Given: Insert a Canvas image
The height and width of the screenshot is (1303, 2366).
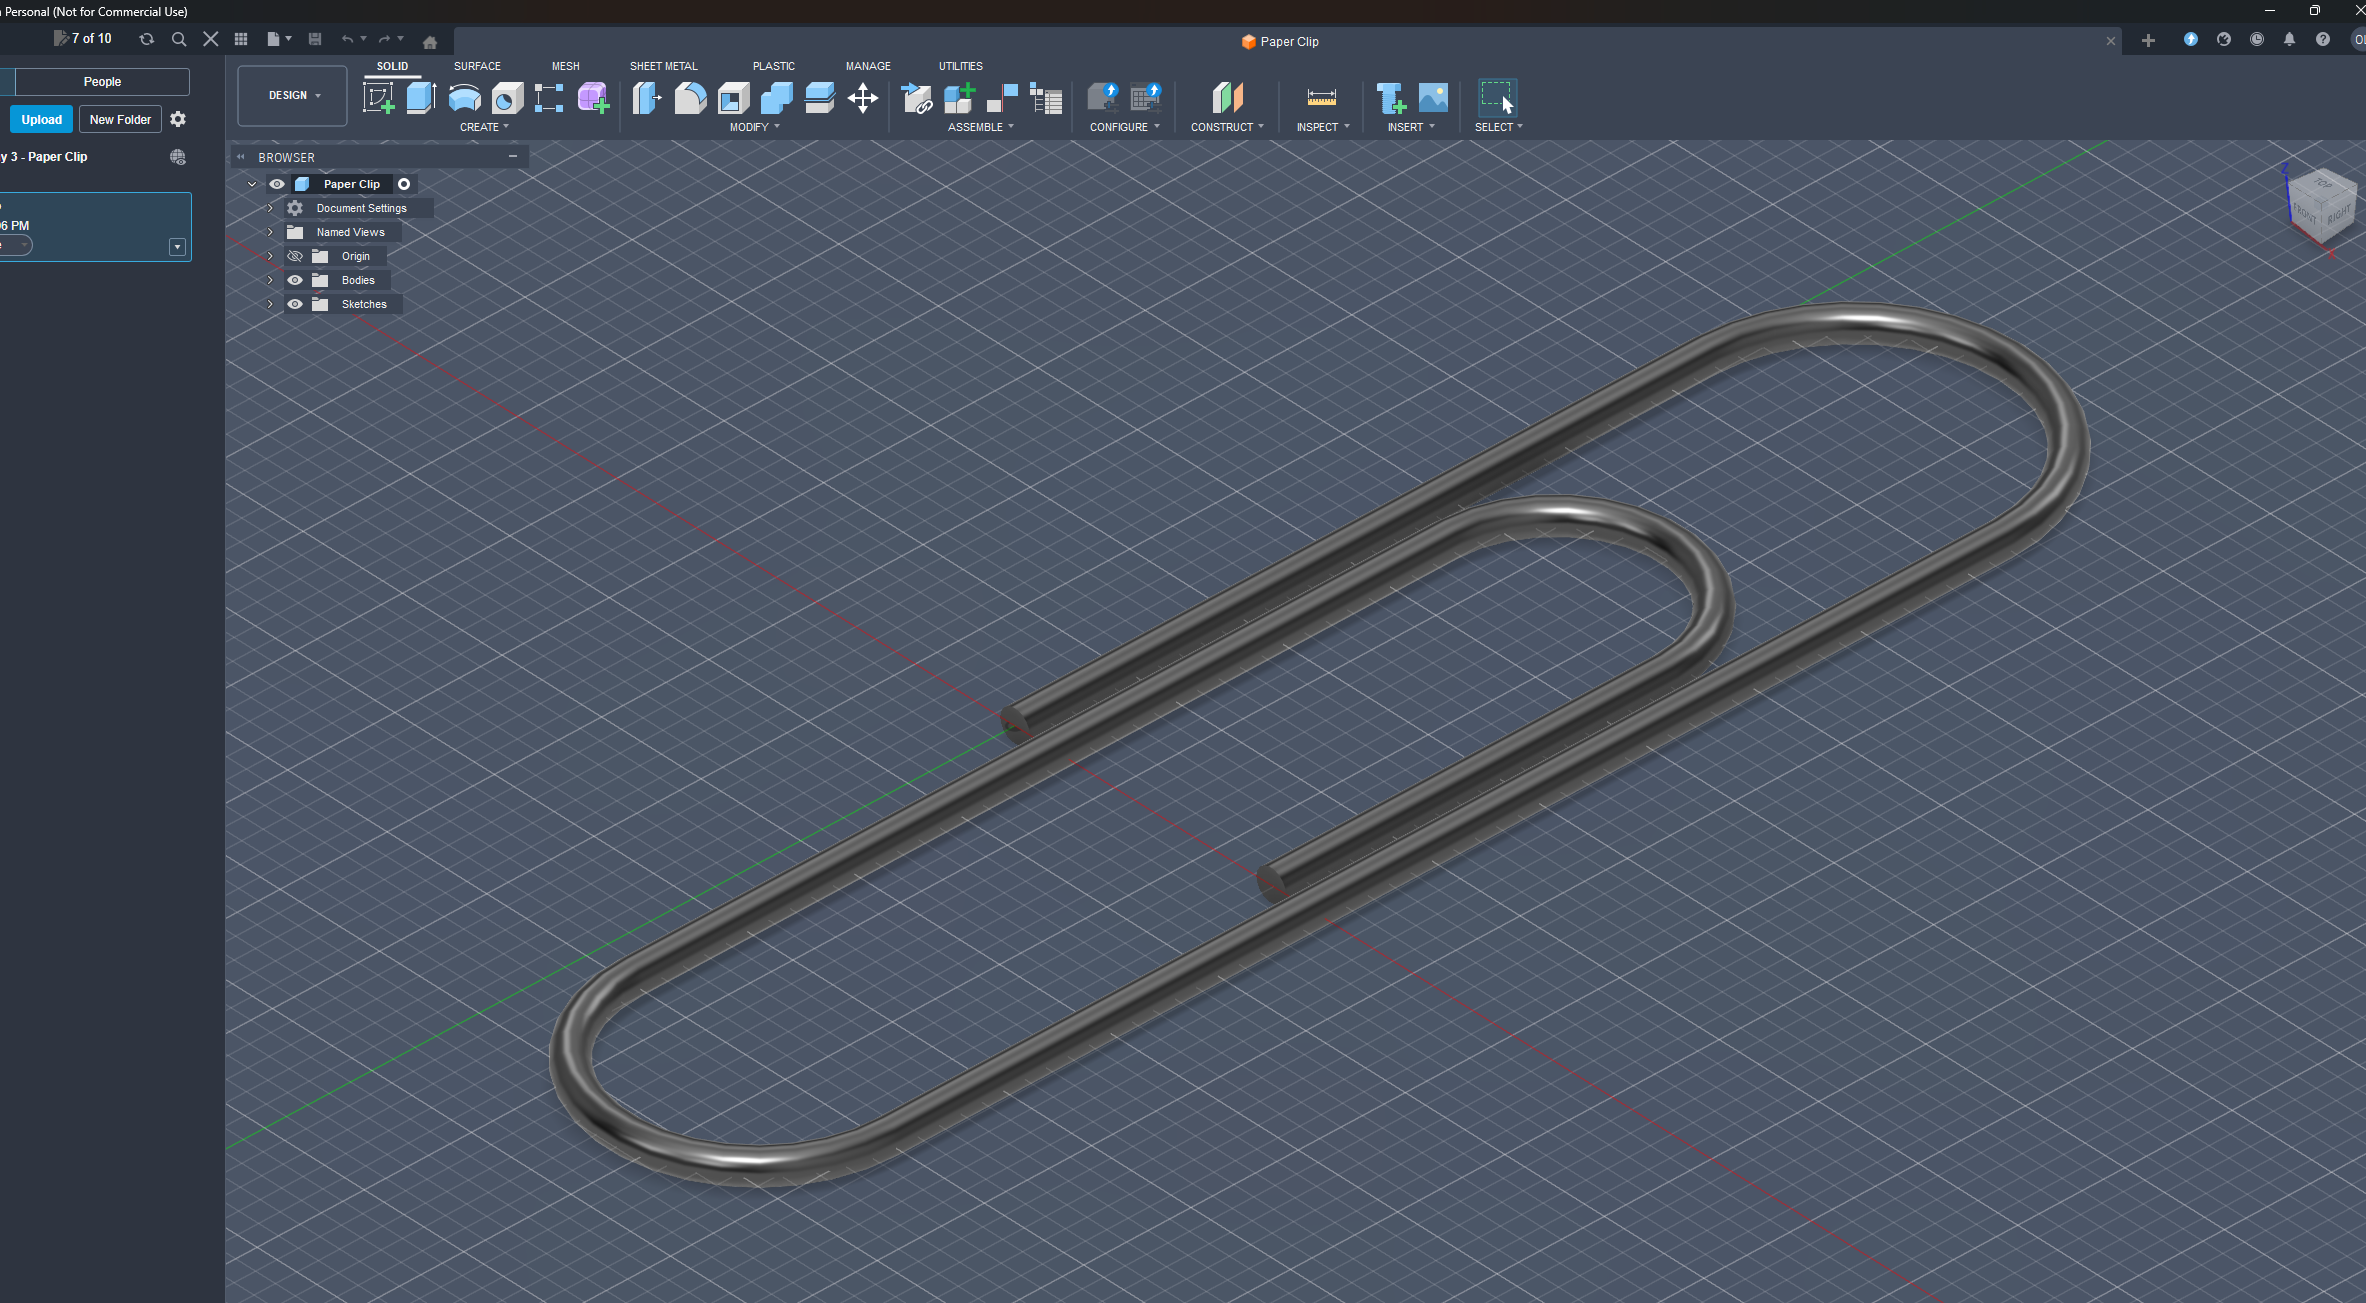Looking at the screenshot, I should [x=1434, y=98].
